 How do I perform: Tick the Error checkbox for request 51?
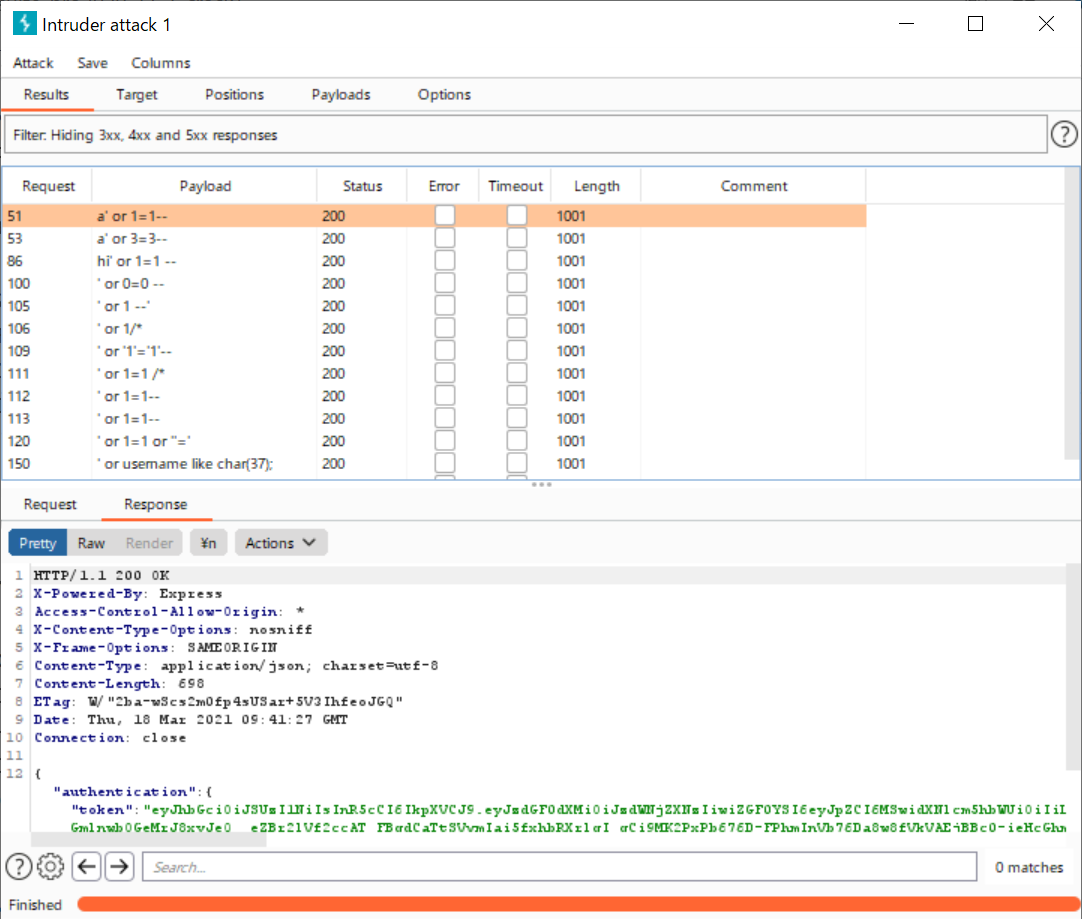(x=444, y=215)
